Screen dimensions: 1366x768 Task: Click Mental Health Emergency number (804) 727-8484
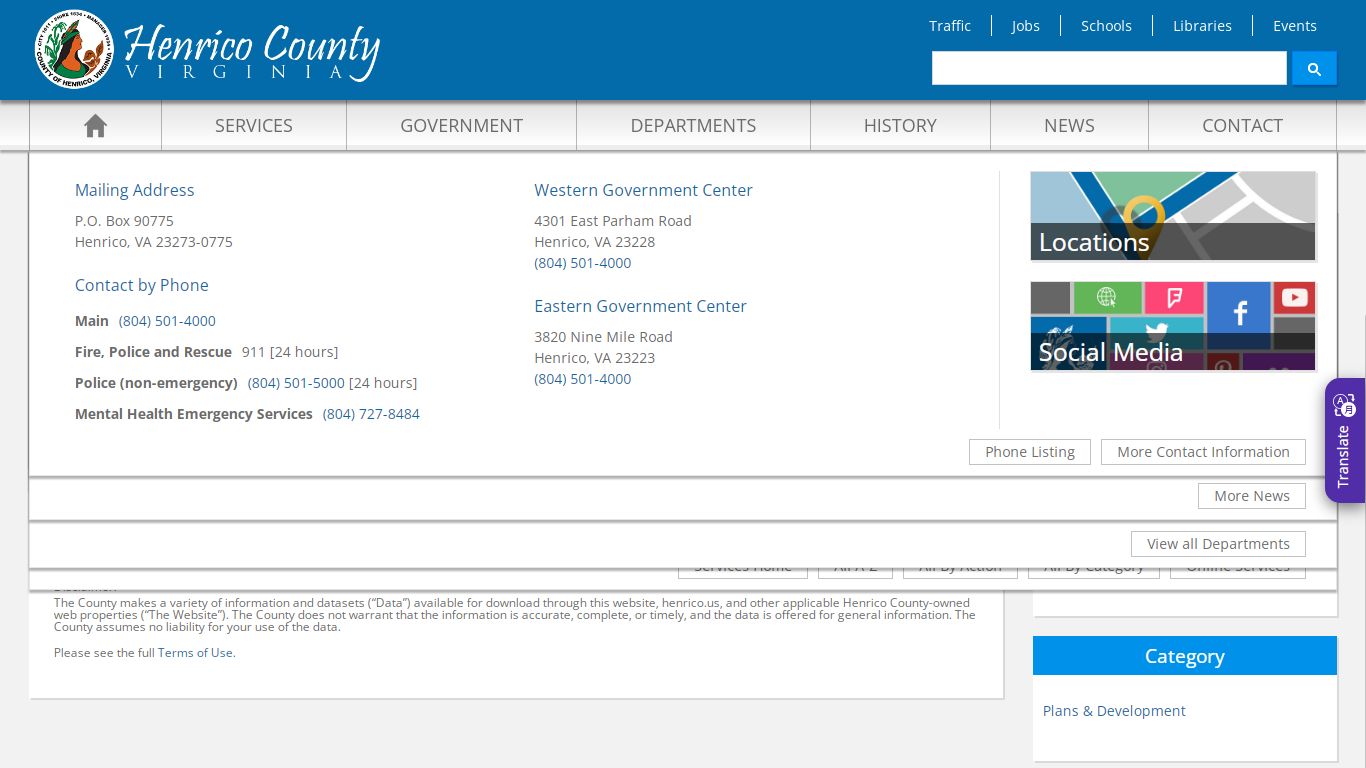point(371,414)
